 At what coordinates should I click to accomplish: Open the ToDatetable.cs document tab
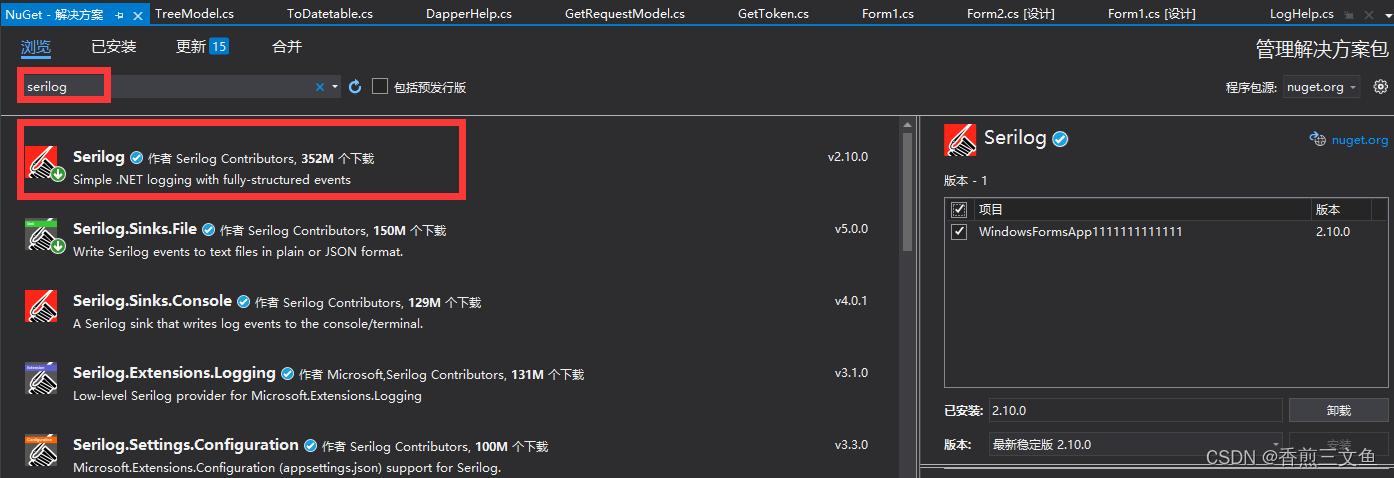[x=330, y=14]
